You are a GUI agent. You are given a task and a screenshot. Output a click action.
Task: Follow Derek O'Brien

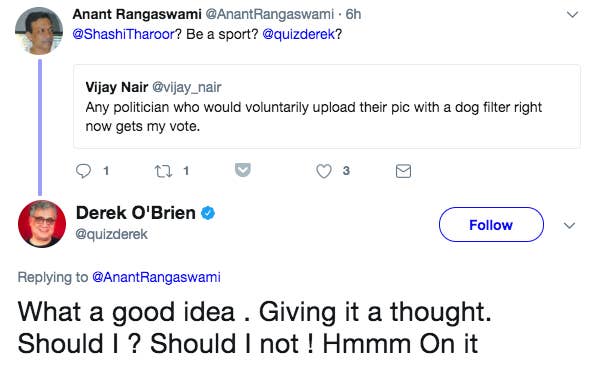tap(491, 225)
